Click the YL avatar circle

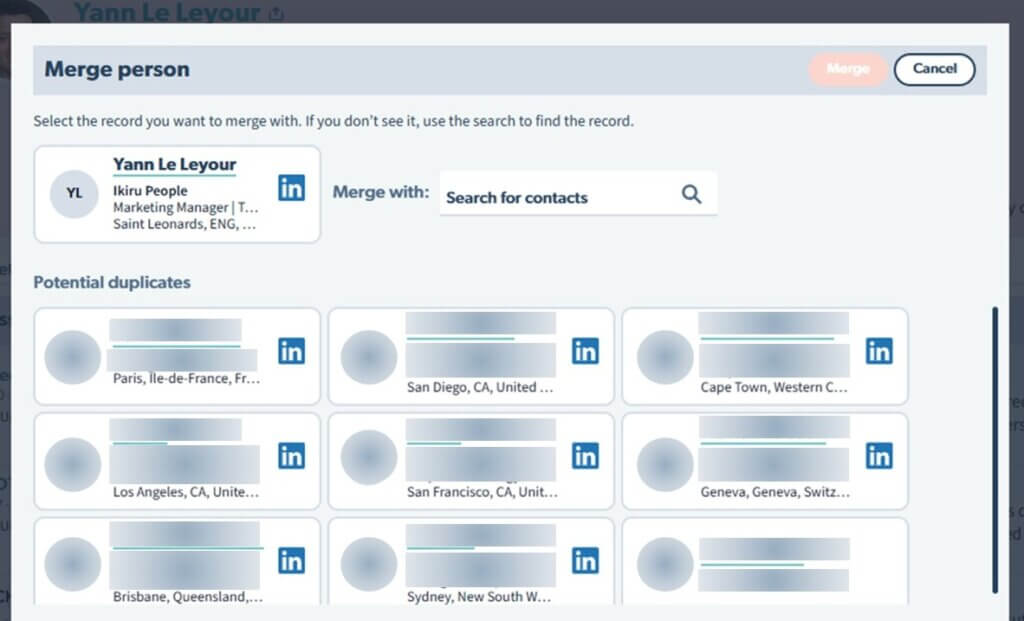[x=74, y=194]
